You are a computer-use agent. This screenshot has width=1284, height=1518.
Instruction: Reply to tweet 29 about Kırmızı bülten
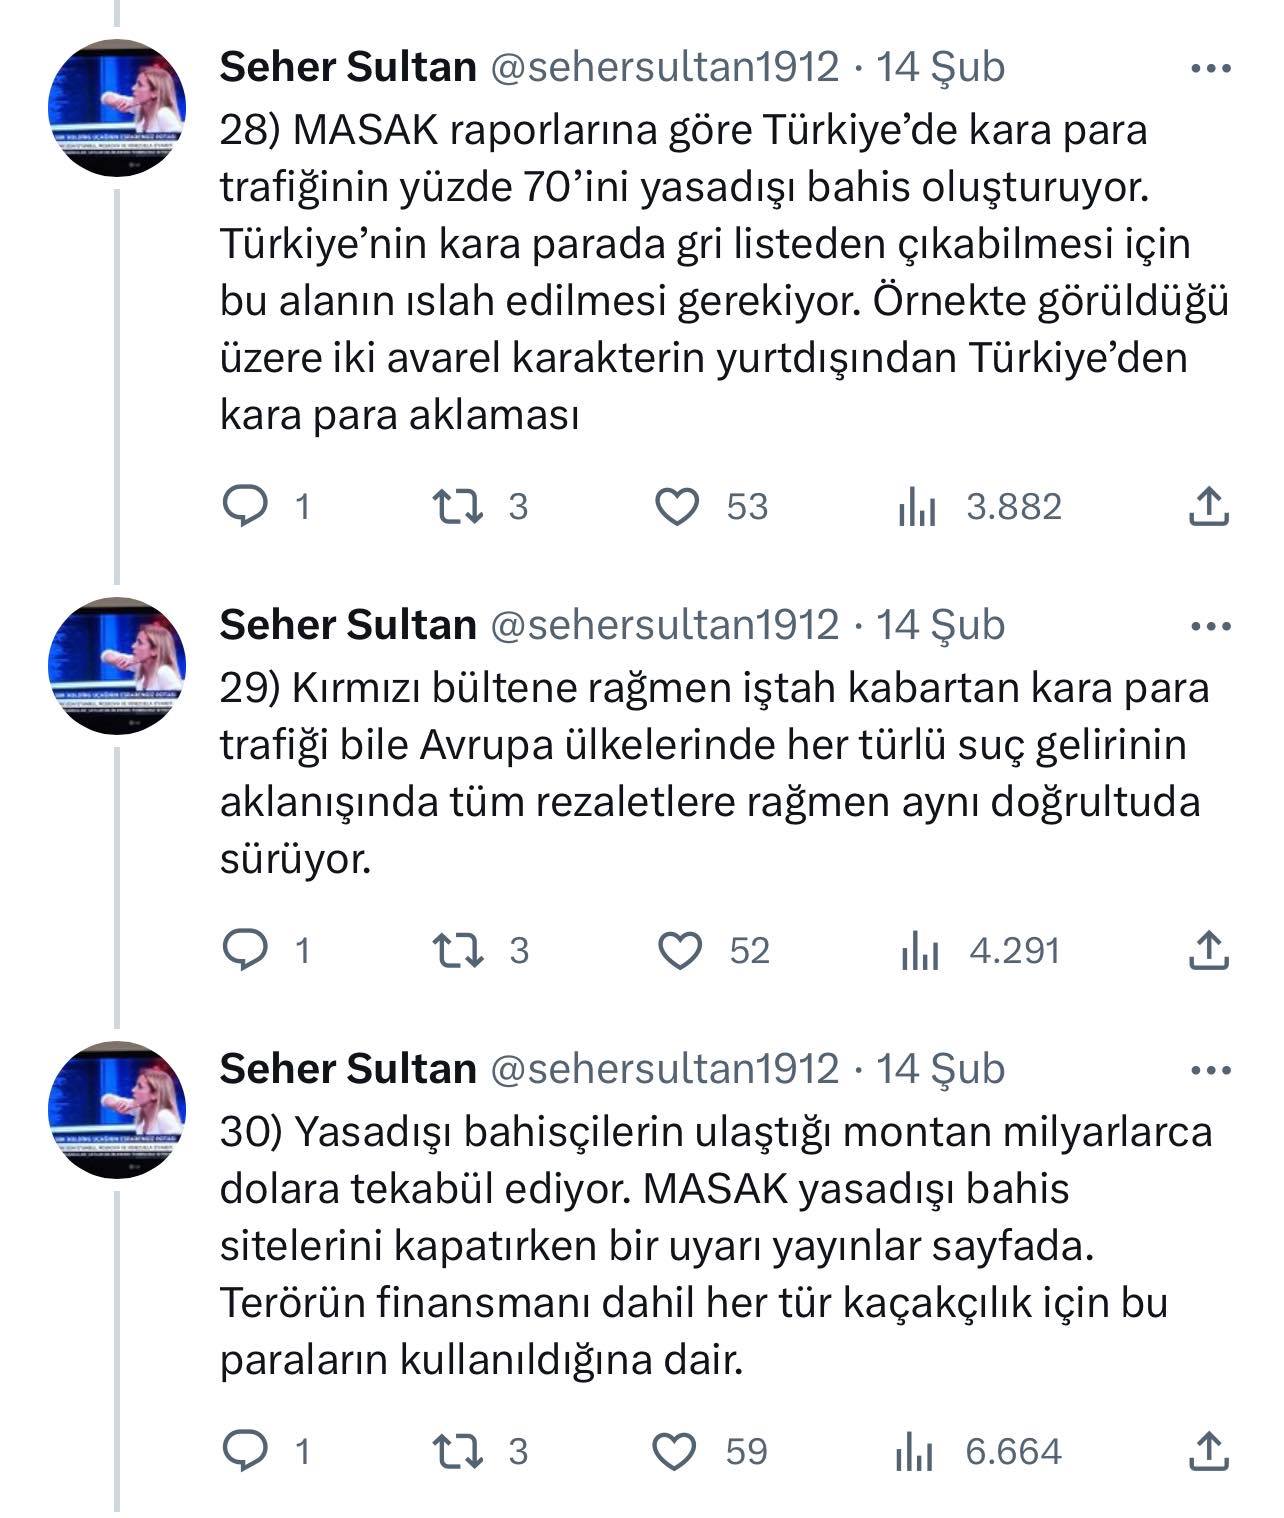[x=245, y=950]
